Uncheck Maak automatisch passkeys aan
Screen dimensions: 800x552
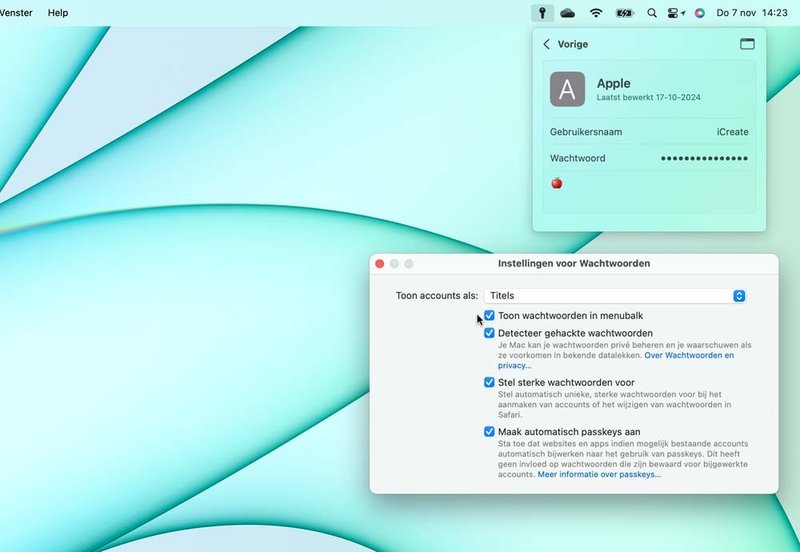point(489,432)
